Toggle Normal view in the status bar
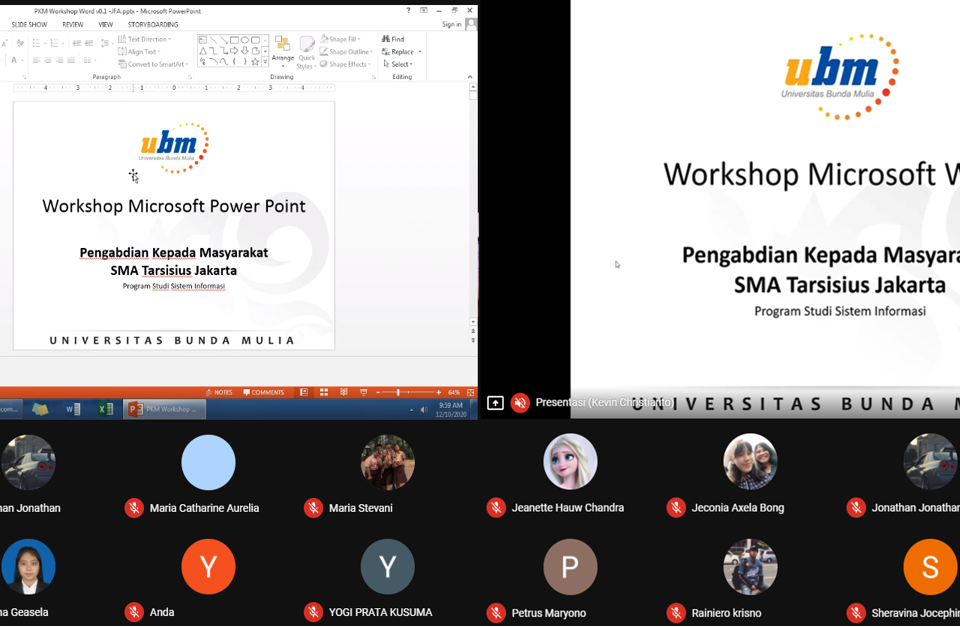This screenshot has width=960, height=627. pos(304,392)
